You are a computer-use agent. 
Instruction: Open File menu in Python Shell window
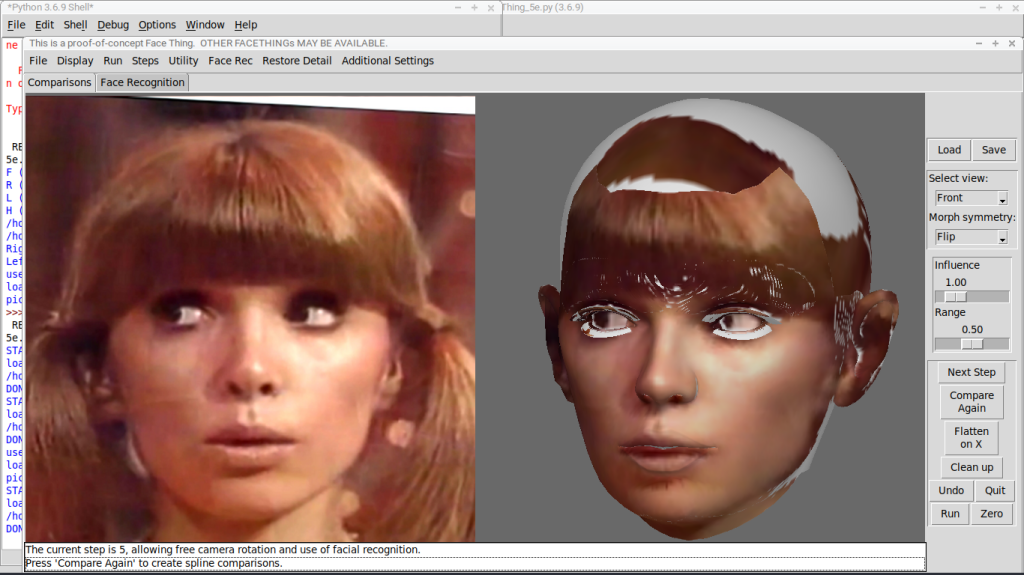(16, 25)
